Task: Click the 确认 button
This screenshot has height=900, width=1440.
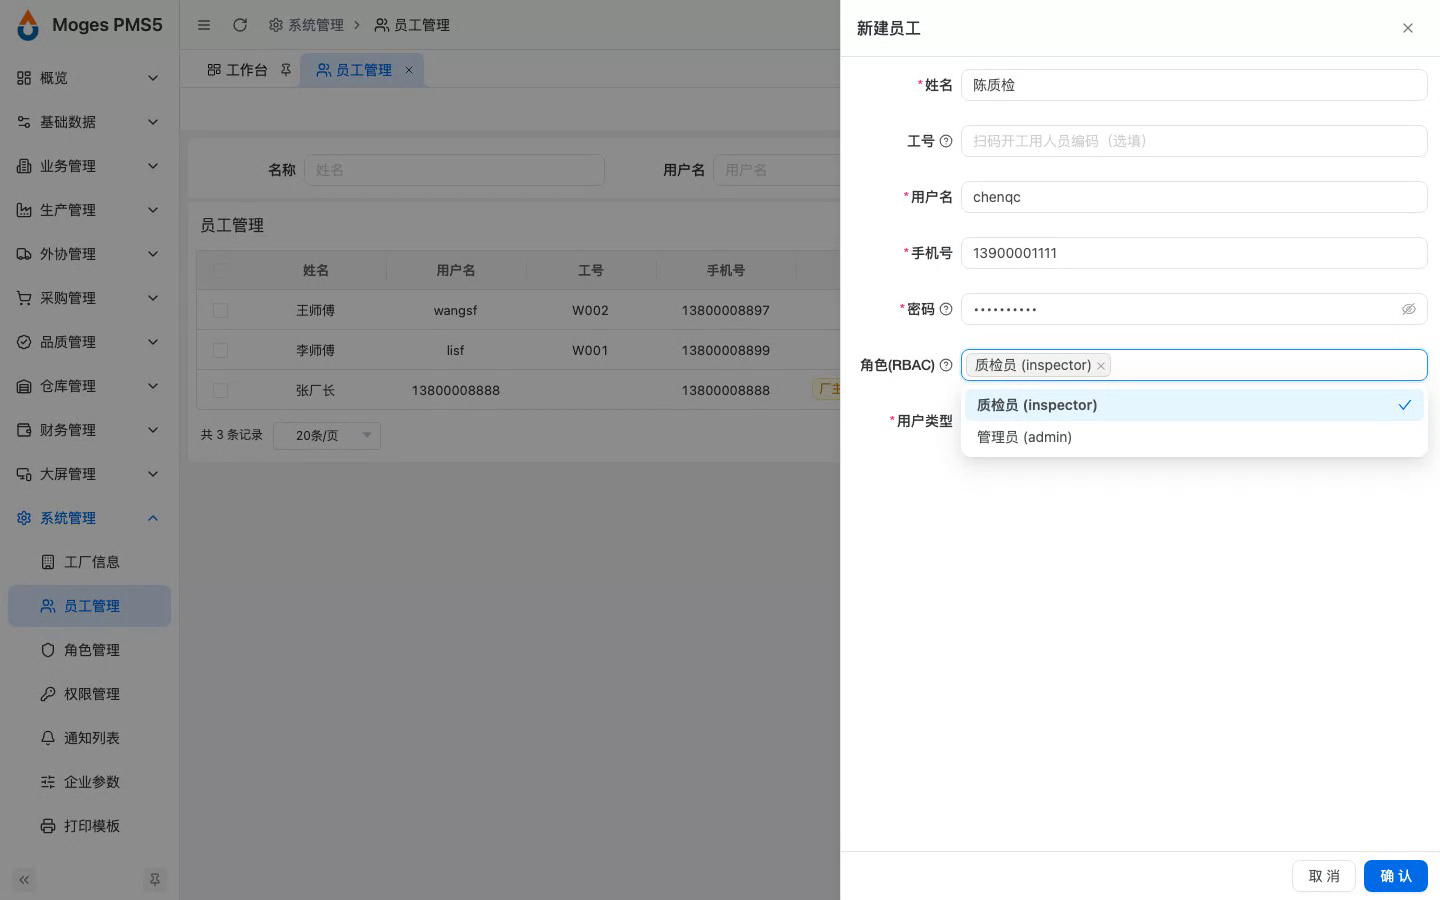Action: pyautogui.click(x=1396, y=876)
